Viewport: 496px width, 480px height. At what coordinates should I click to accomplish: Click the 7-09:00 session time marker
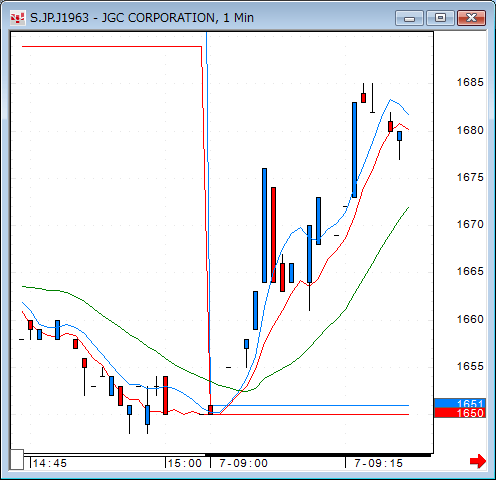tap(243, 463)
